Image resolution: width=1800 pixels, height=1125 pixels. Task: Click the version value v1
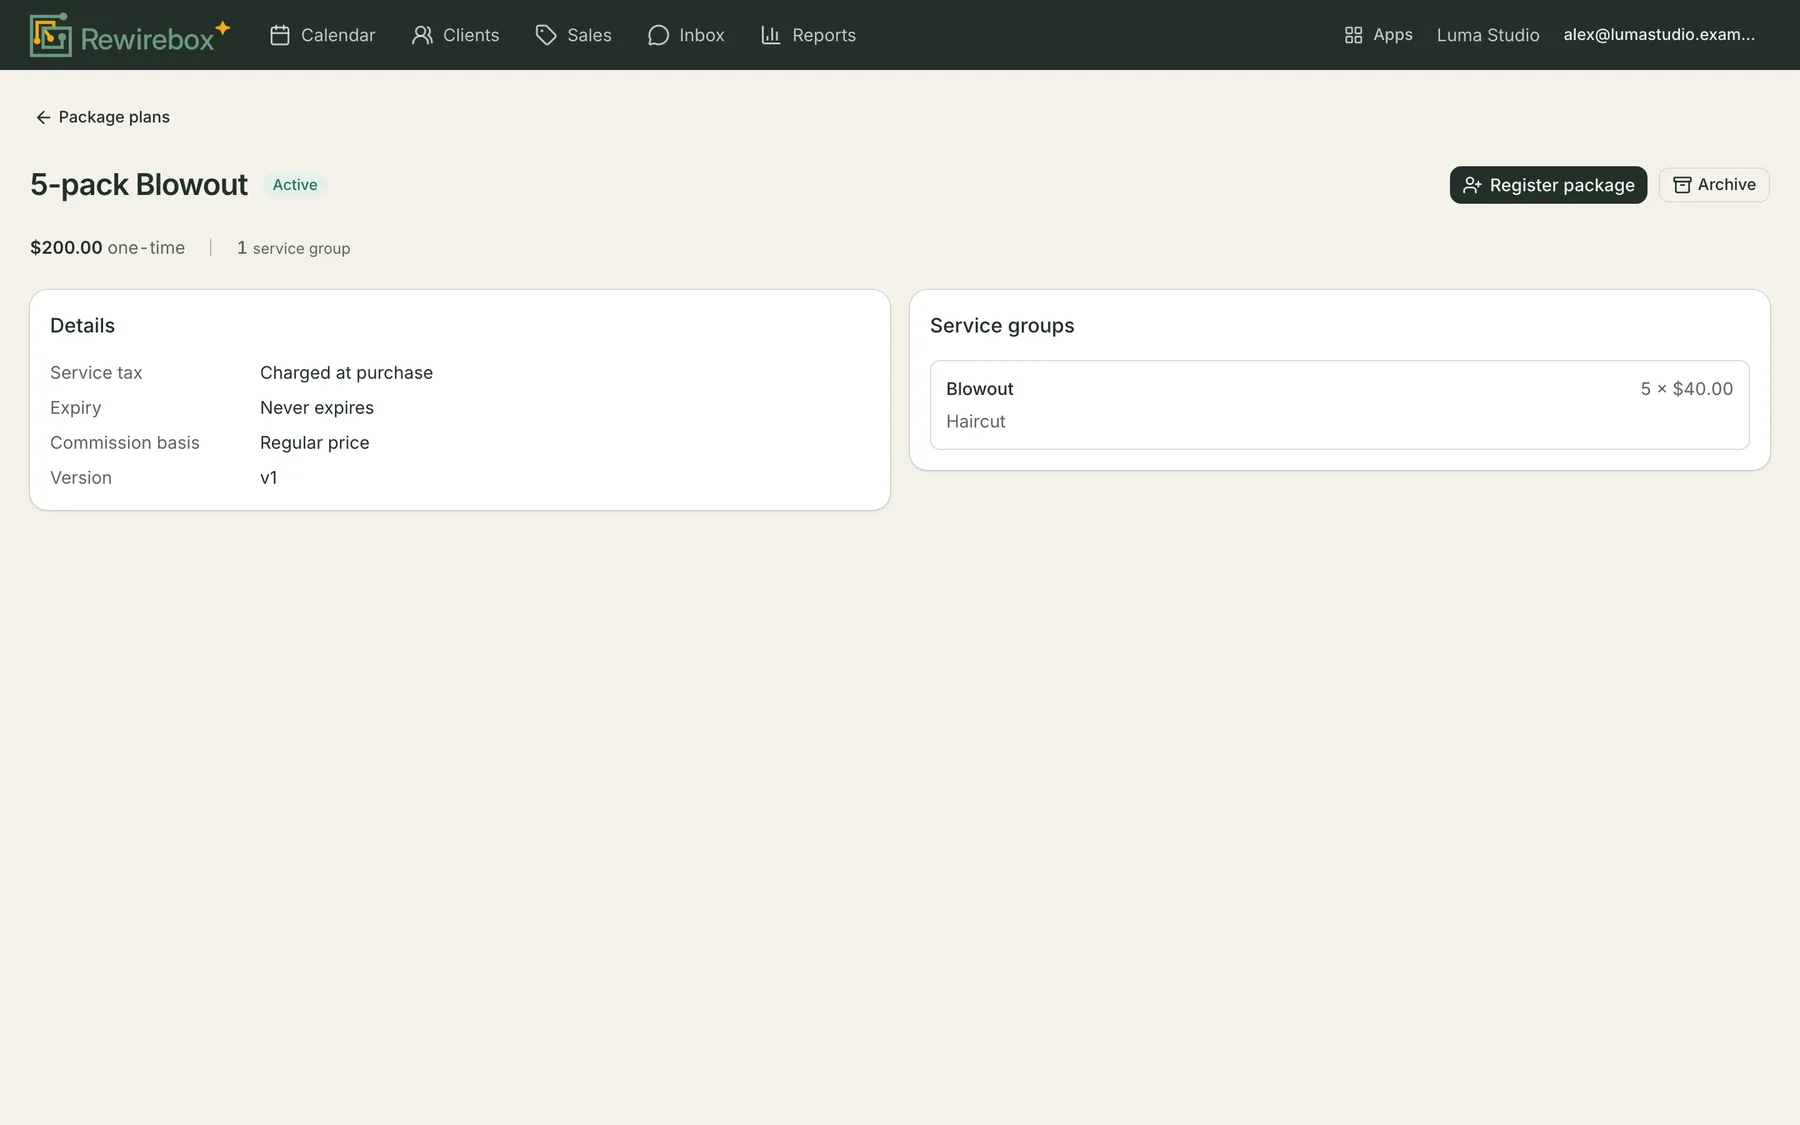pyautogui.click(x=269, y=478)
